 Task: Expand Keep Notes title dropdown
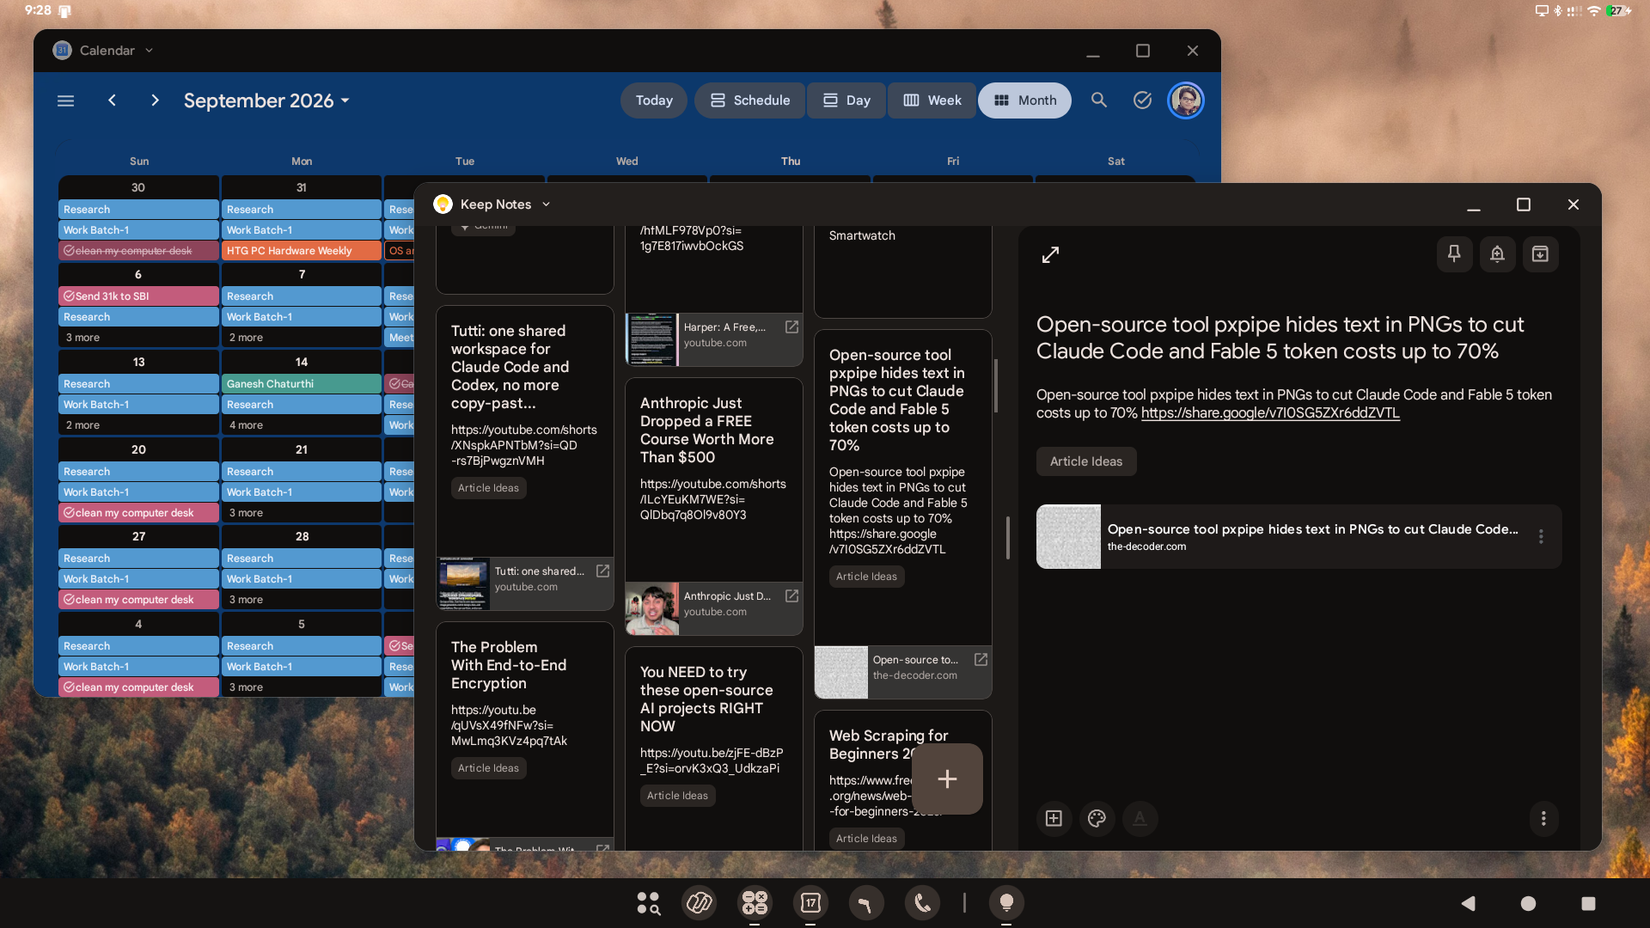tap(546, 204)
